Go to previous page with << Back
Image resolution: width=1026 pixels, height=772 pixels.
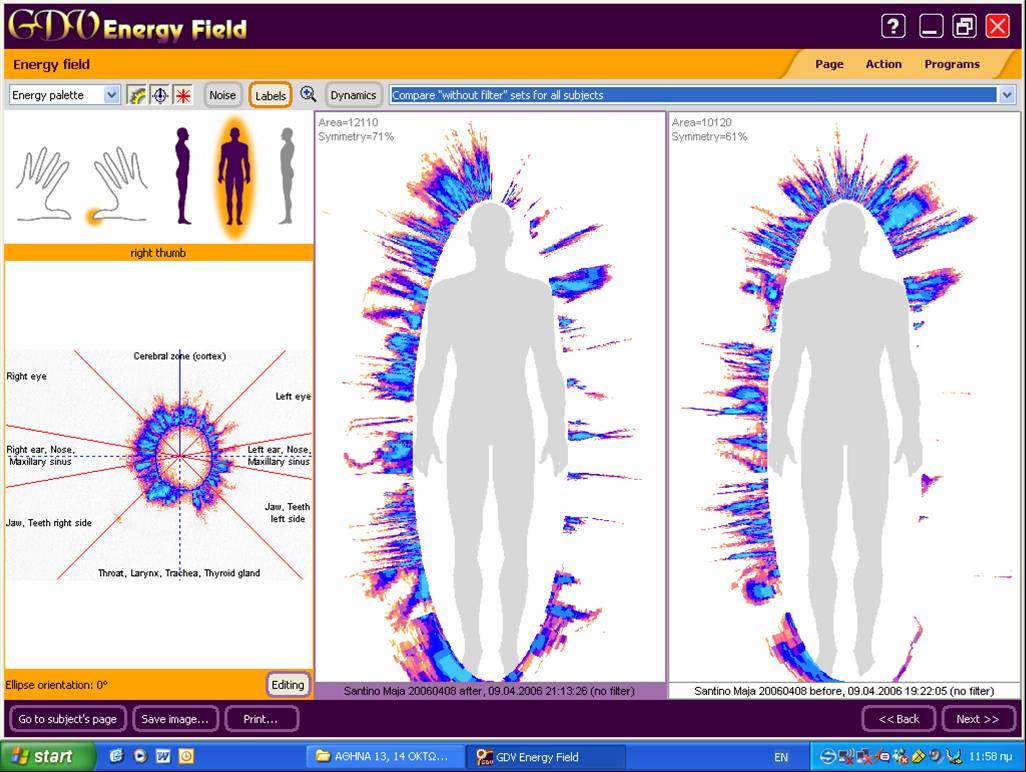898,718
